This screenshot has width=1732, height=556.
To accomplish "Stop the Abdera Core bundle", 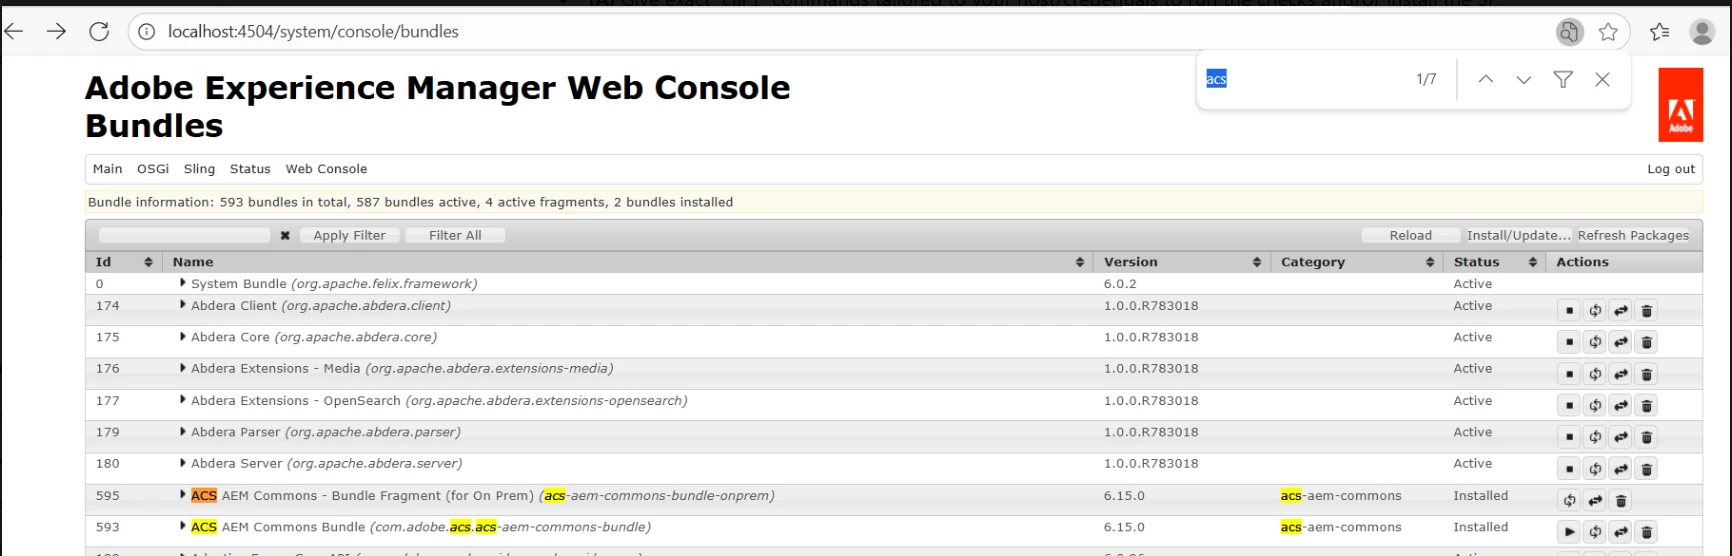I will pyautogui.click(x=1569, y=343).
